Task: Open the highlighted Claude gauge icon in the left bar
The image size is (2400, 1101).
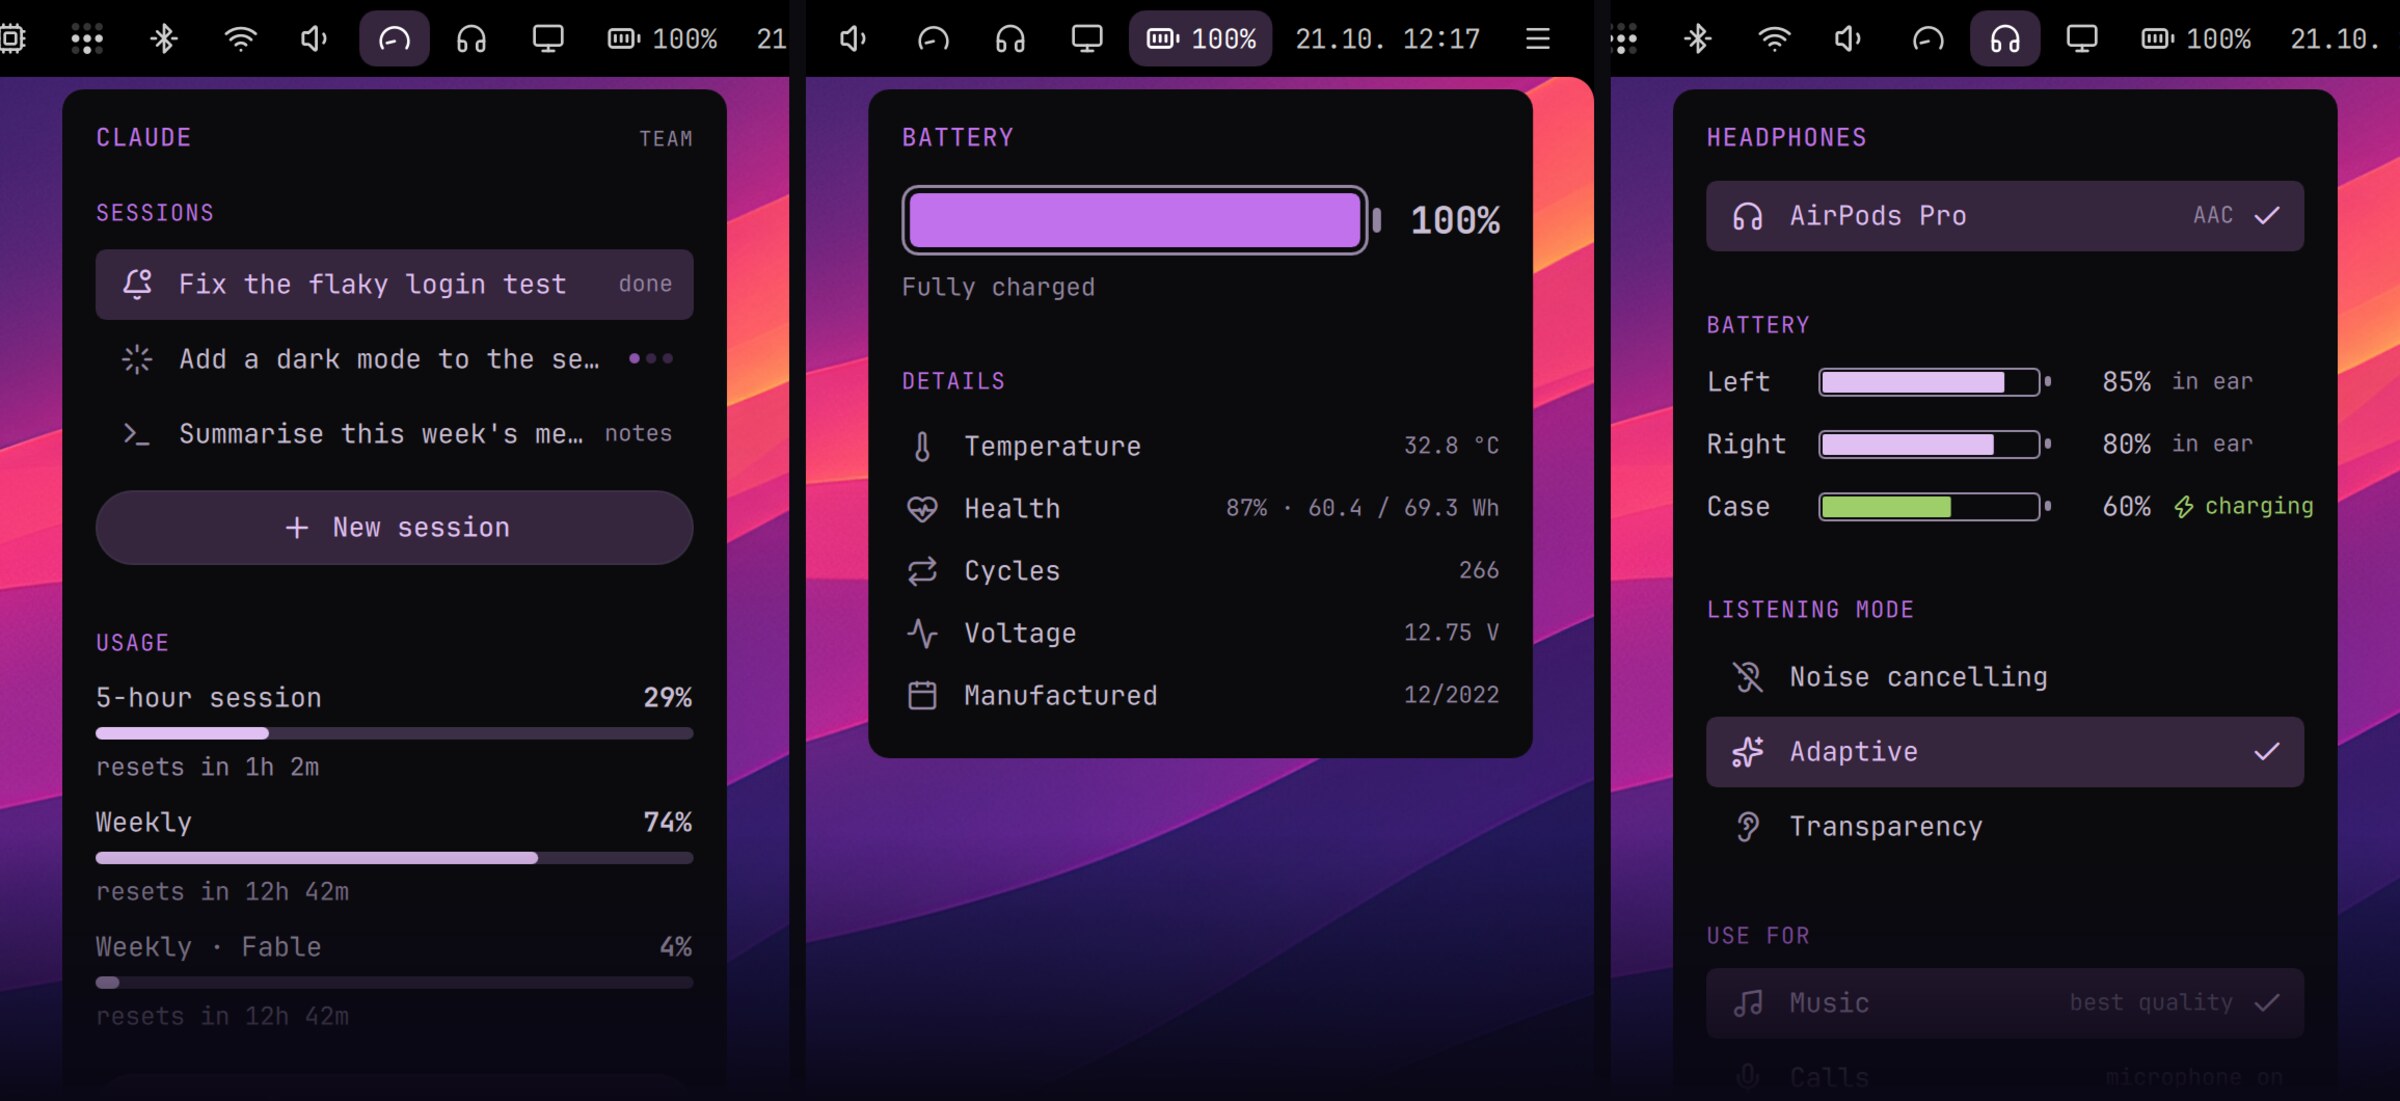Action: 394,39
